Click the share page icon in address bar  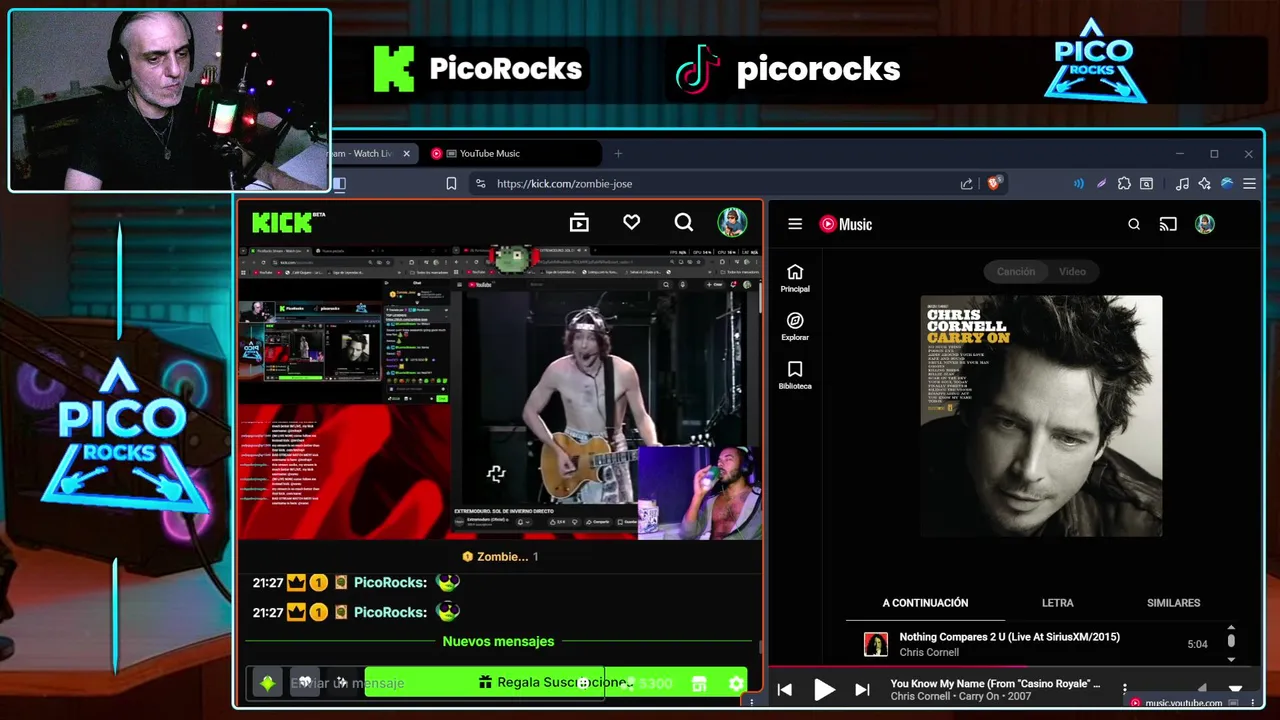click(966, 183)
